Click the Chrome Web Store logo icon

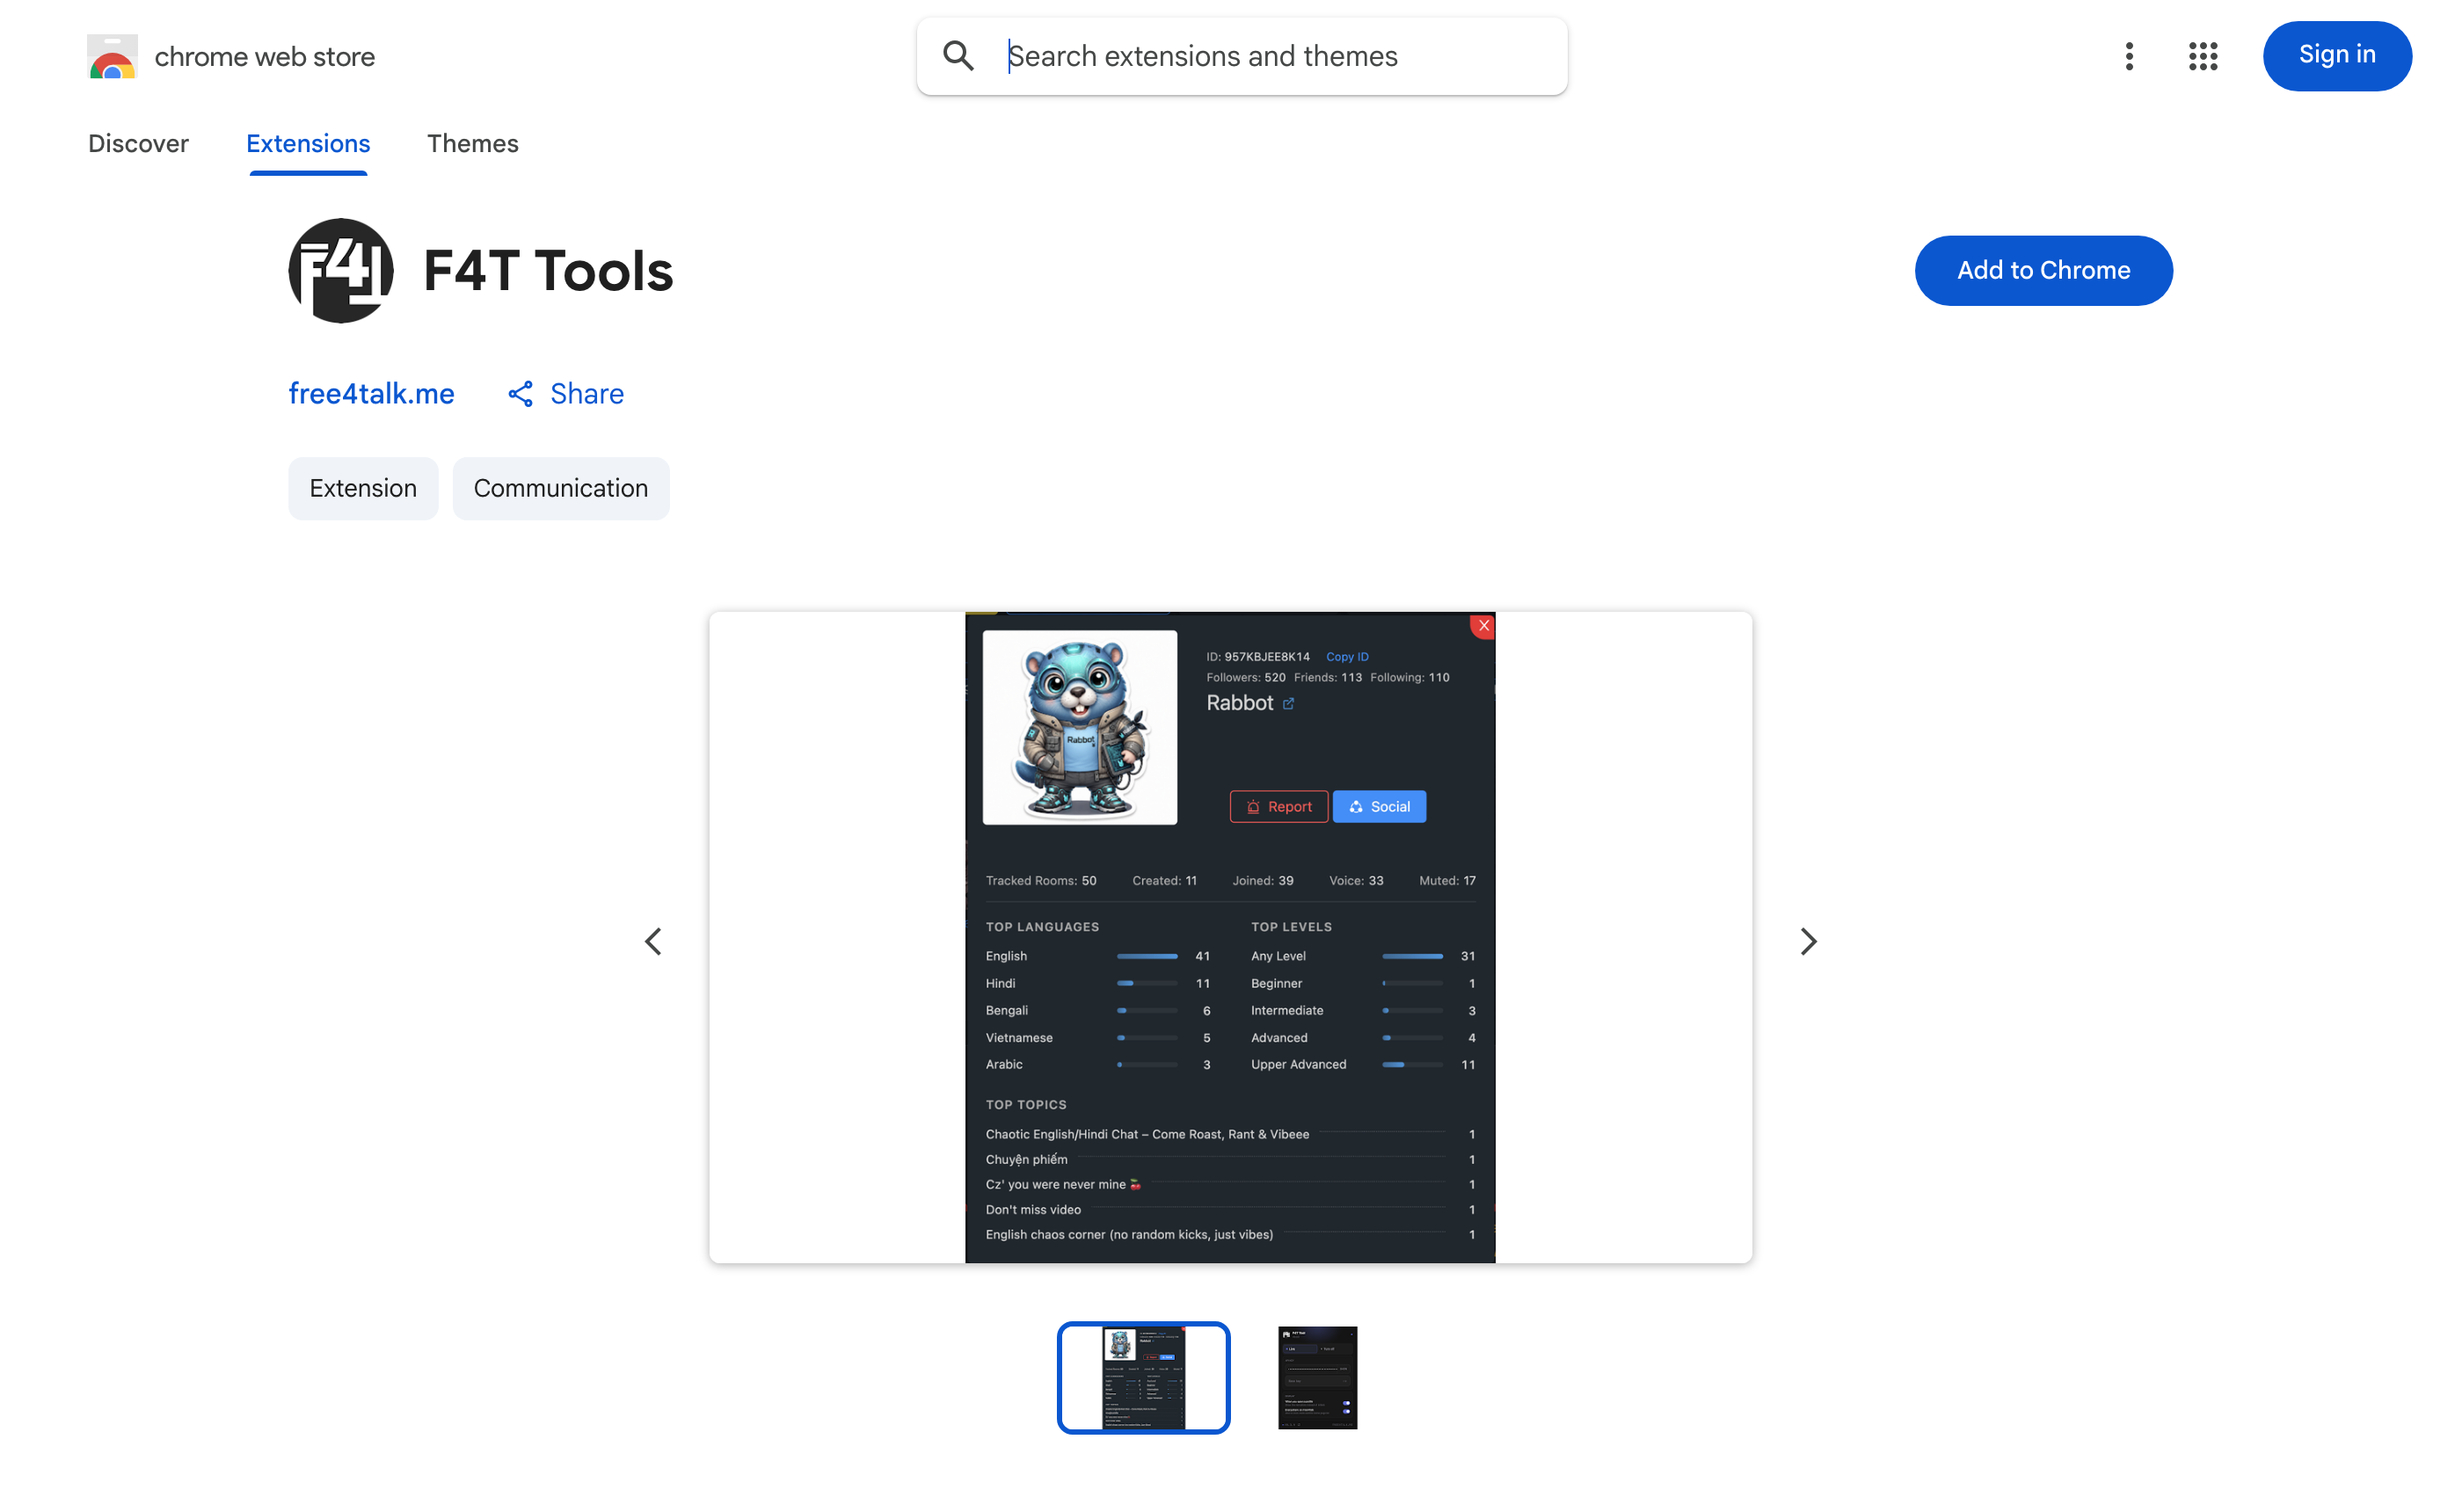click(112, 57)
